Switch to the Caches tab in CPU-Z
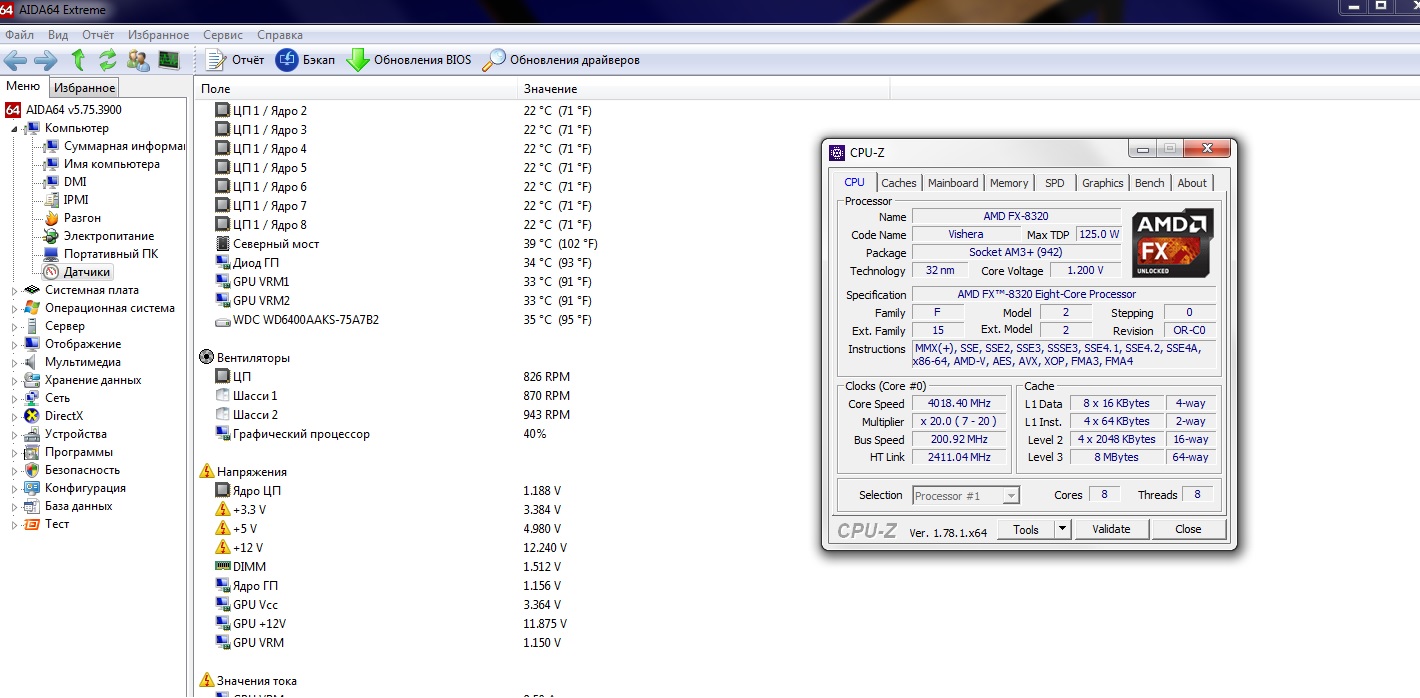The height and width of the screenshot is (698, 1420). [898, 183]
